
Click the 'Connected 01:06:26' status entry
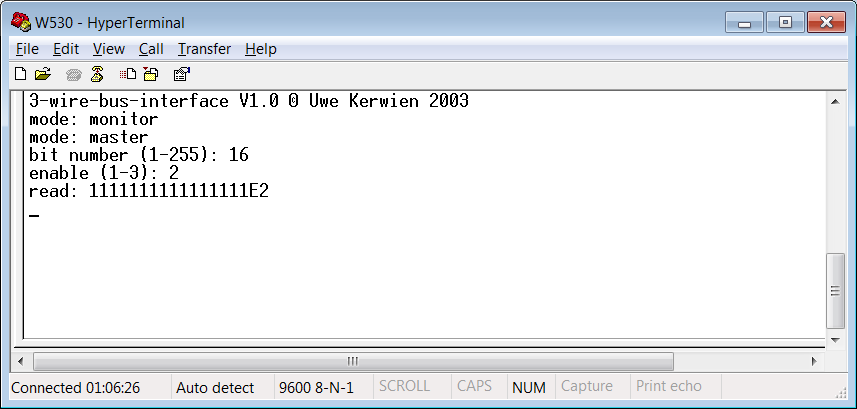click(x=75, y=388)
